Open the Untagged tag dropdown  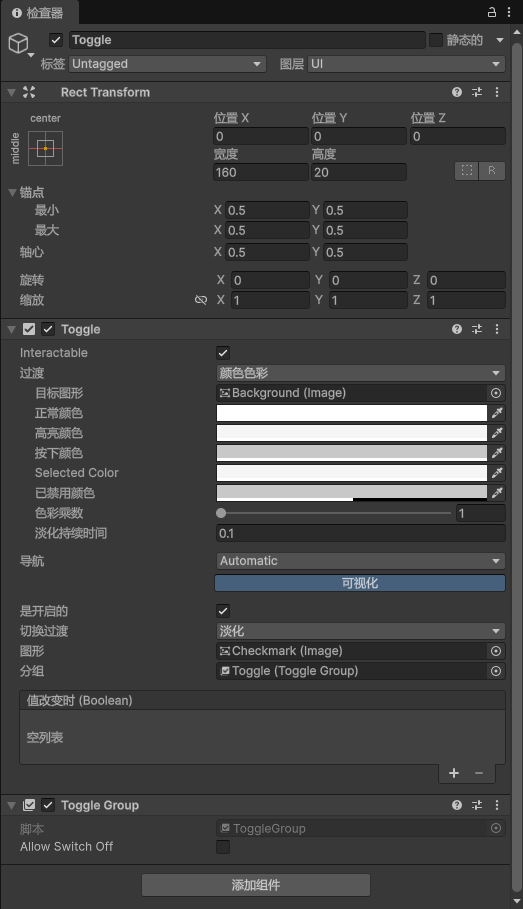[167, 64]
